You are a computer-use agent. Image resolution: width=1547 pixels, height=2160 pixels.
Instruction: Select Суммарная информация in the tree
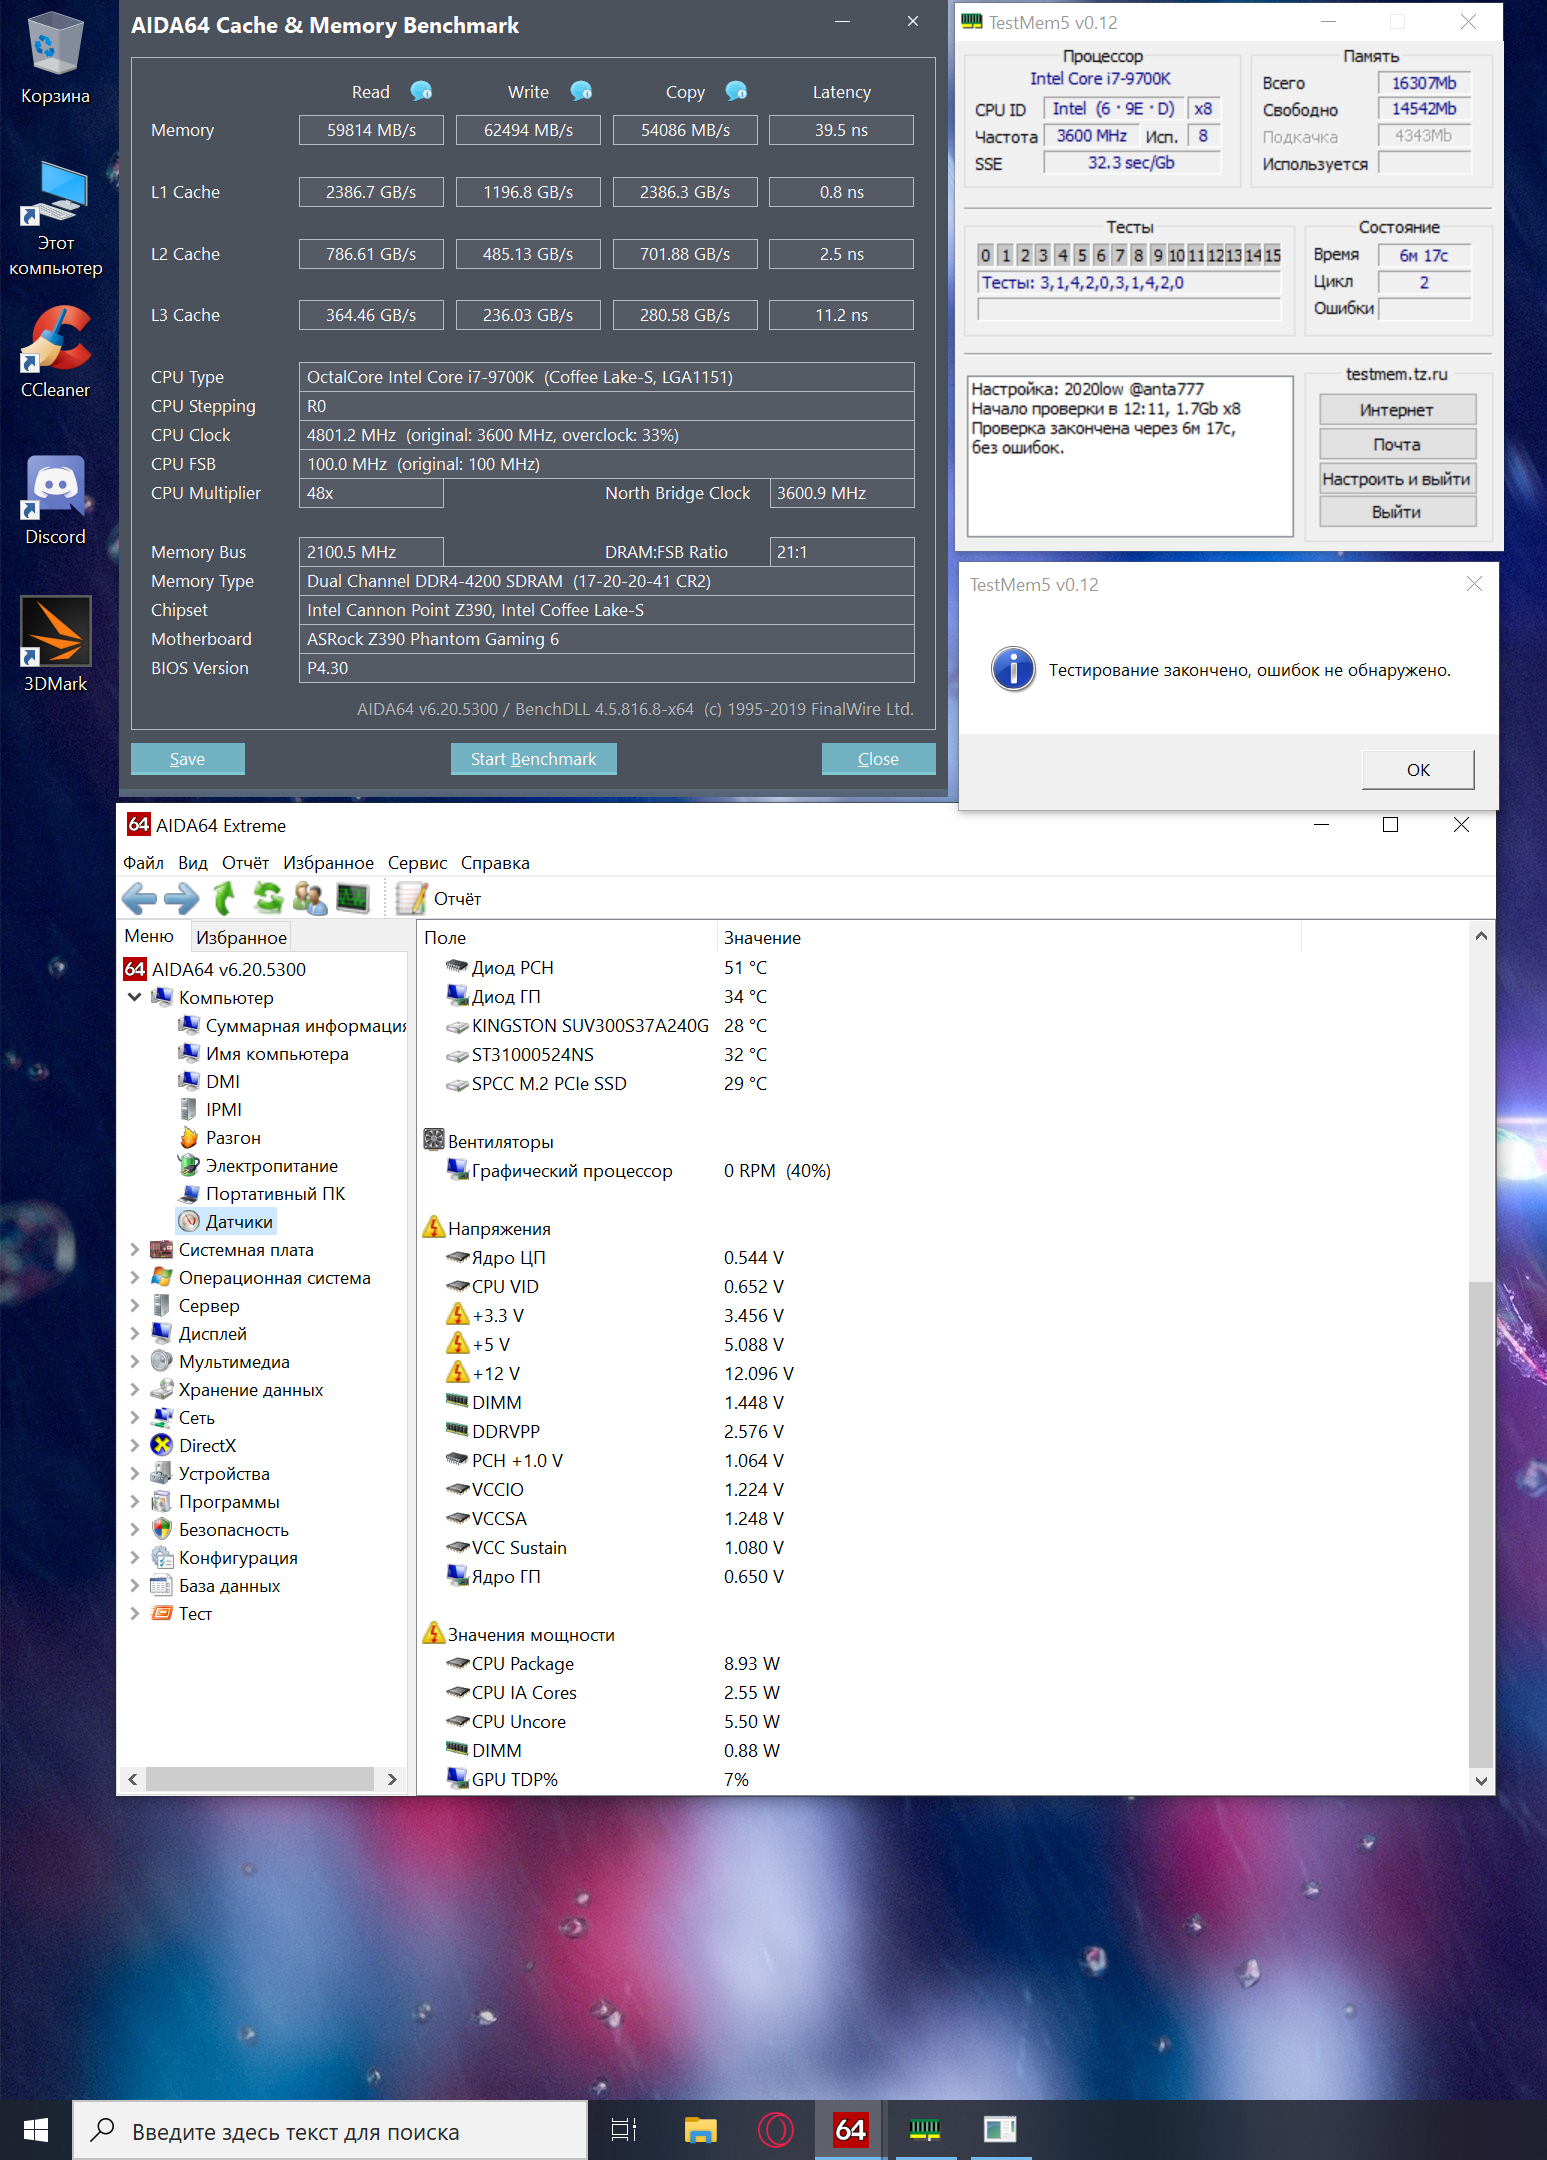[x=292, y=1025]
